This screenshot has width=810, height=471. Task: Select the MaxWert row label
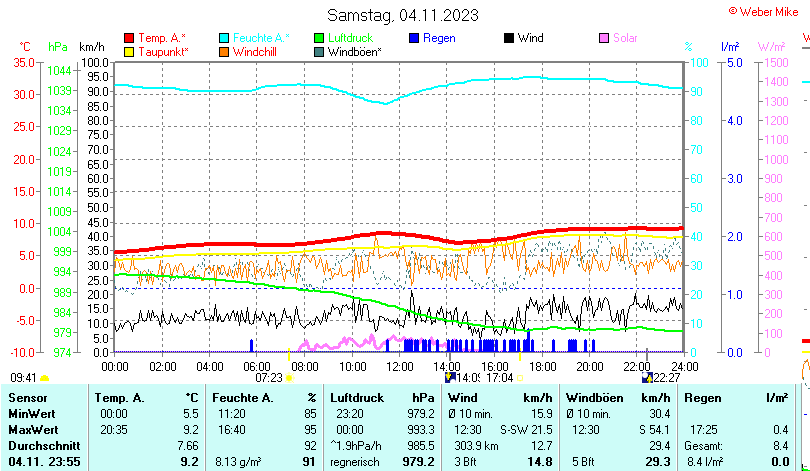[33, 429]
